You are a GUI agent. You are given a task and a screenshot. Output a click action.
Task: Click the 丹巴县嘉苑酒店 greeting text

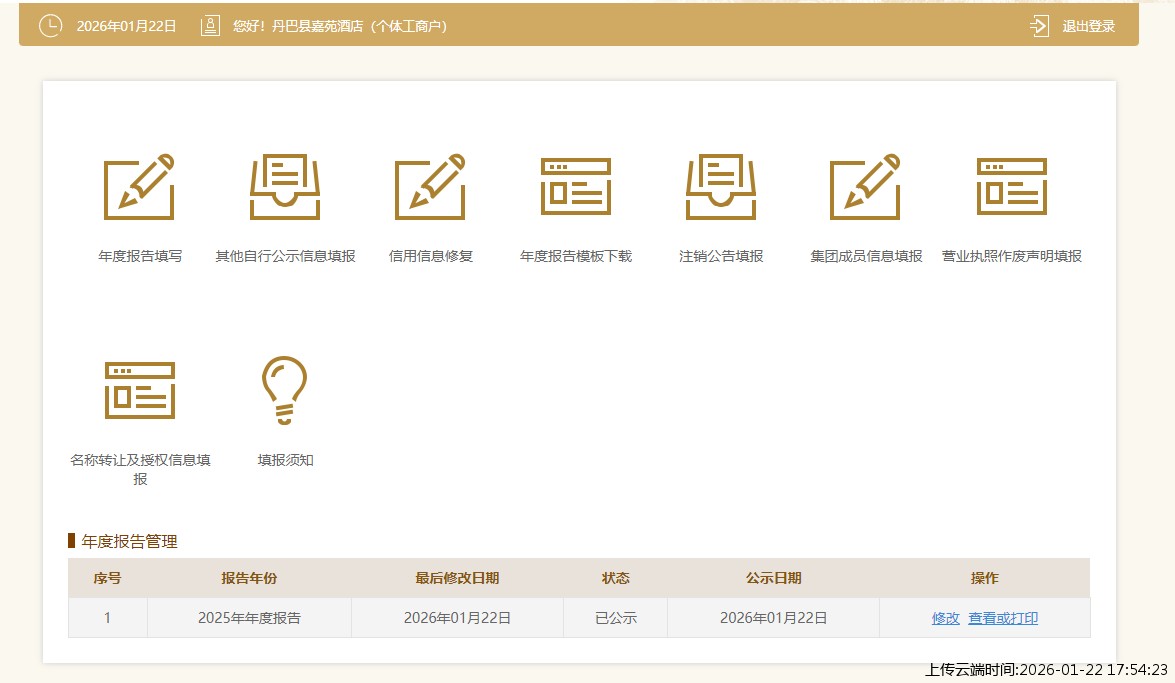[340, 26]
